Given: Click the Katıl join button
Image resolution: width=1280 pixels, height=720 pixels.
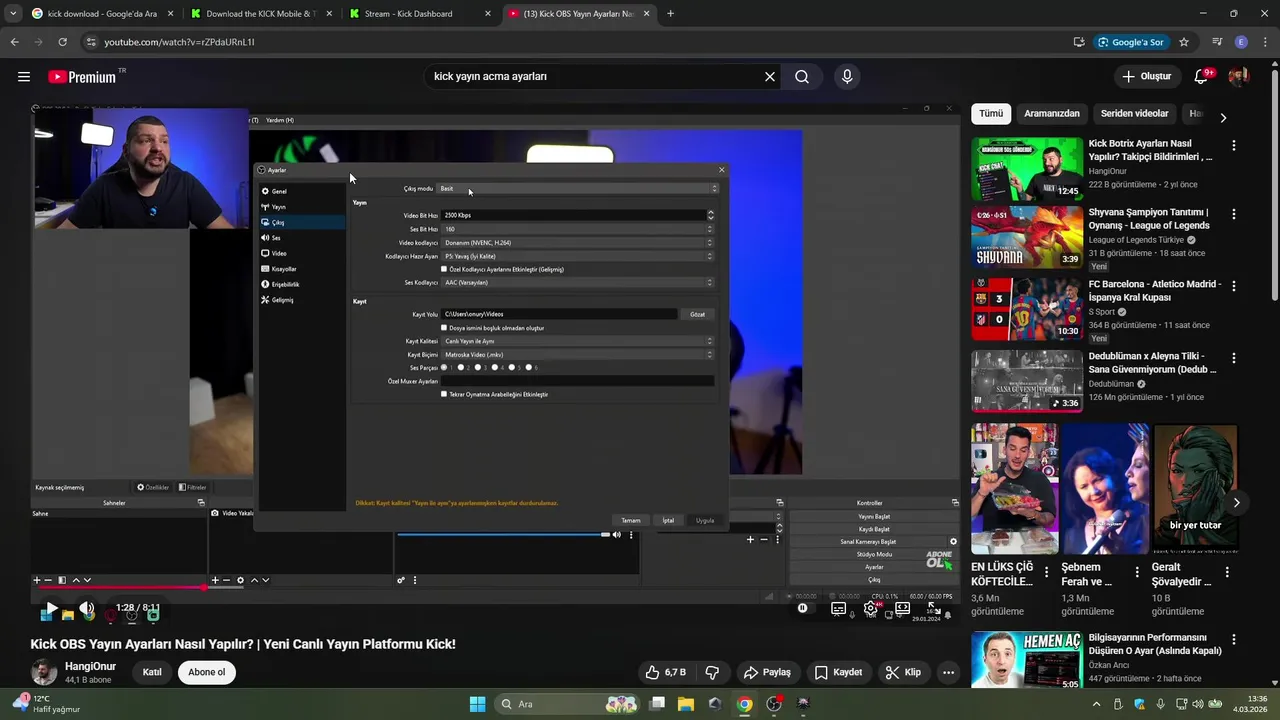Looking at the screenshot, I should (x=152, y=672).
